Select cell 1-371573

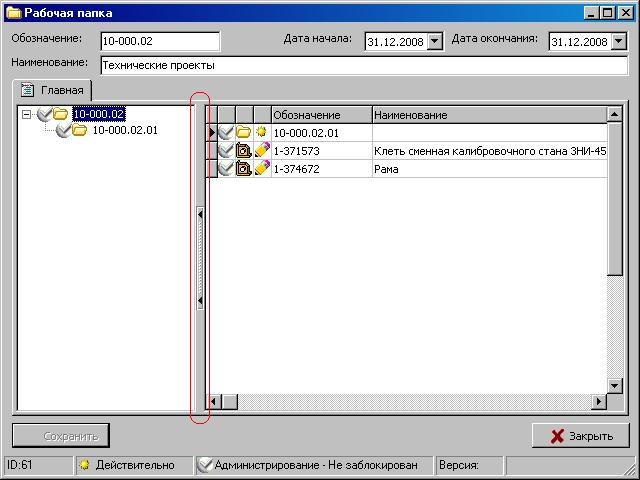[322, 151]
